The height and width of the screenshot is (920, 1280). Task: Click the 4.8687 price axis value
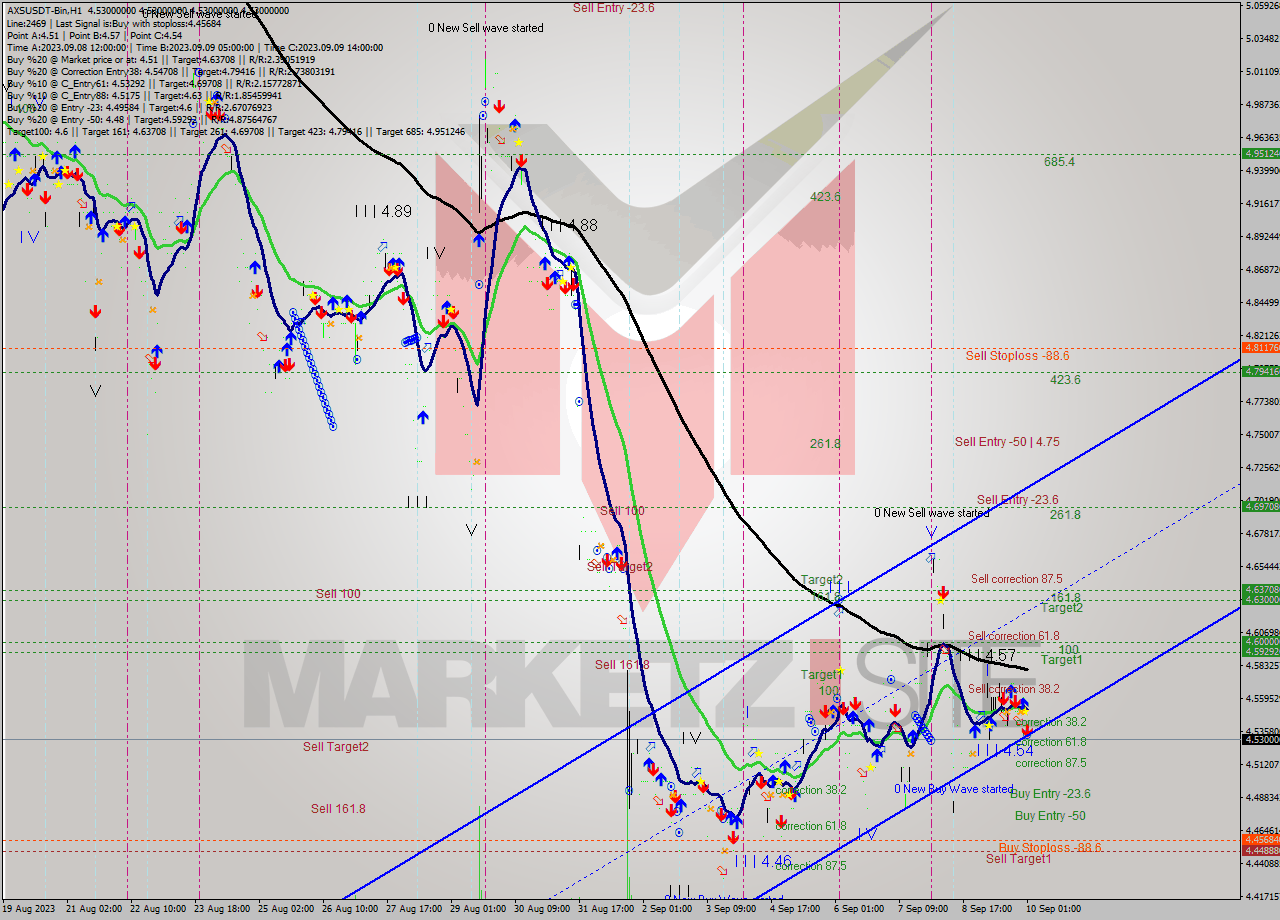[x=1263, y=270]
